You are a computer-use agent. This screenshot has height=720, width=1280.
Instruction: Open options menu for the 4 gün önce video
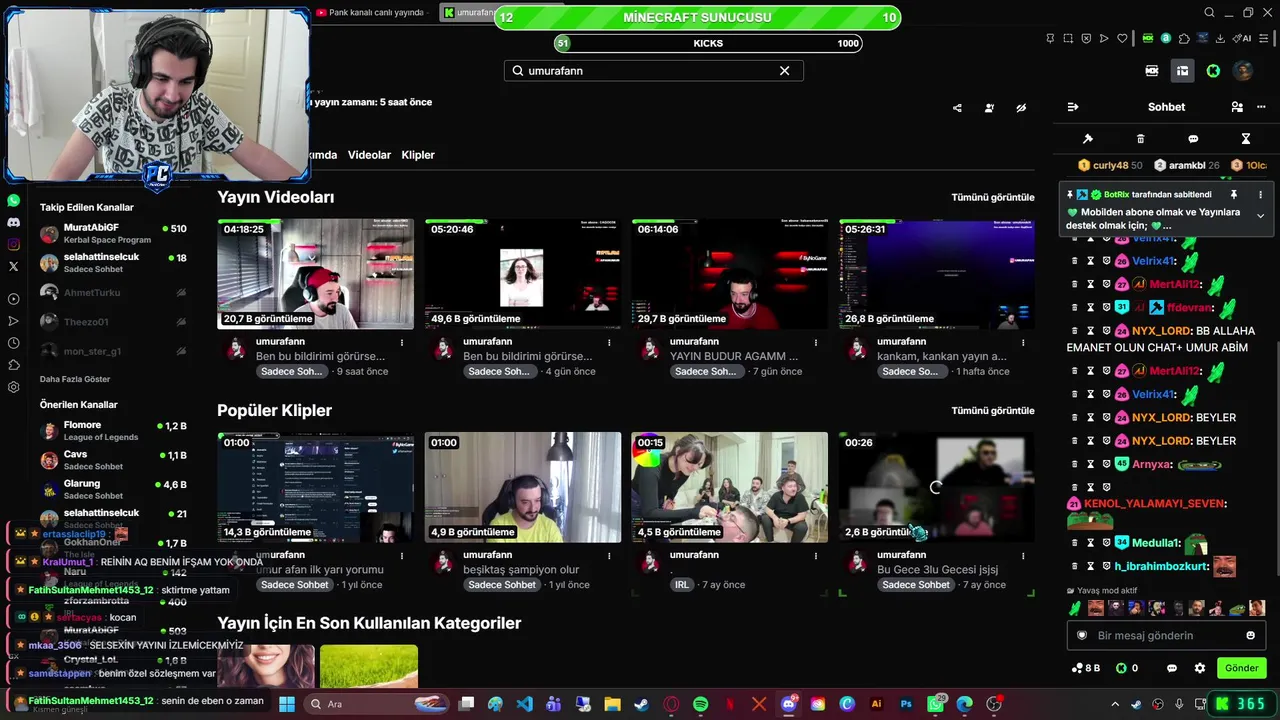coord(609,342)
